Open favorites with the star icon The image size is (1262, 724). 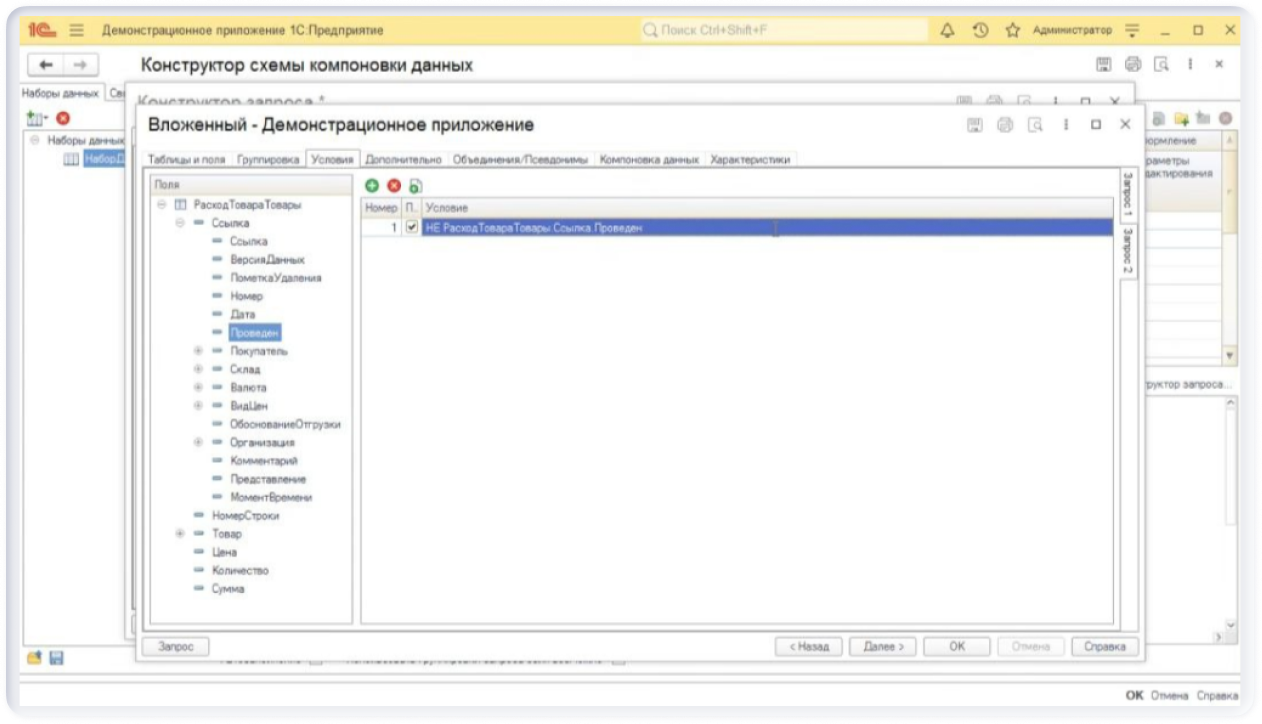pos(1012,31)
